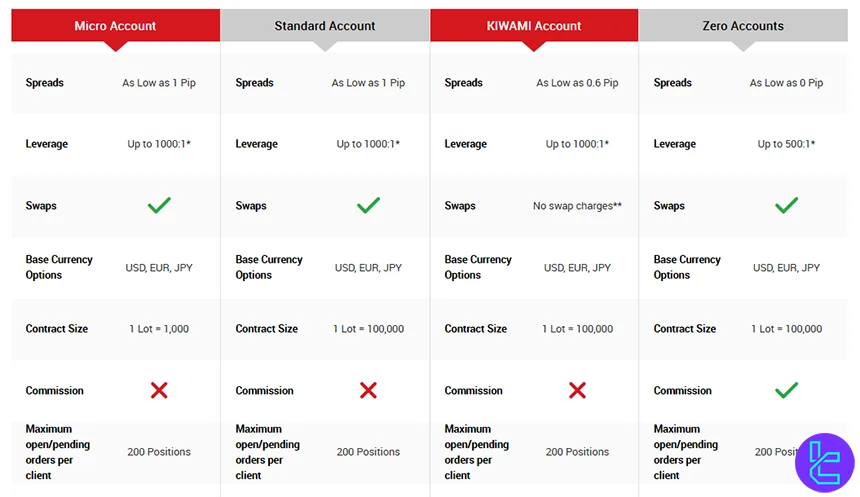This screenshot has width=860, height=497.
Task: Click the Leverage label in Standard Account
Action: 257,144
